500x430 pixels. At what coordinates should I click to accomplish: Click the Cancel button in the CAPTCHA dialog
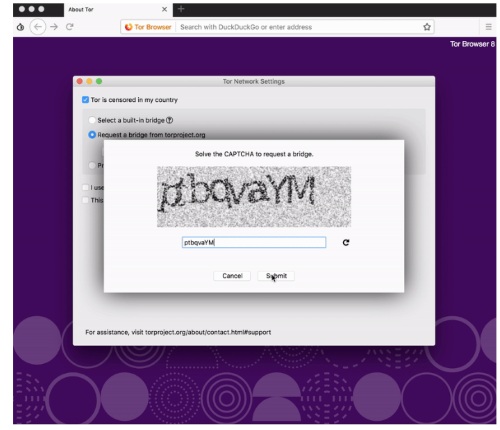[232, 276]
